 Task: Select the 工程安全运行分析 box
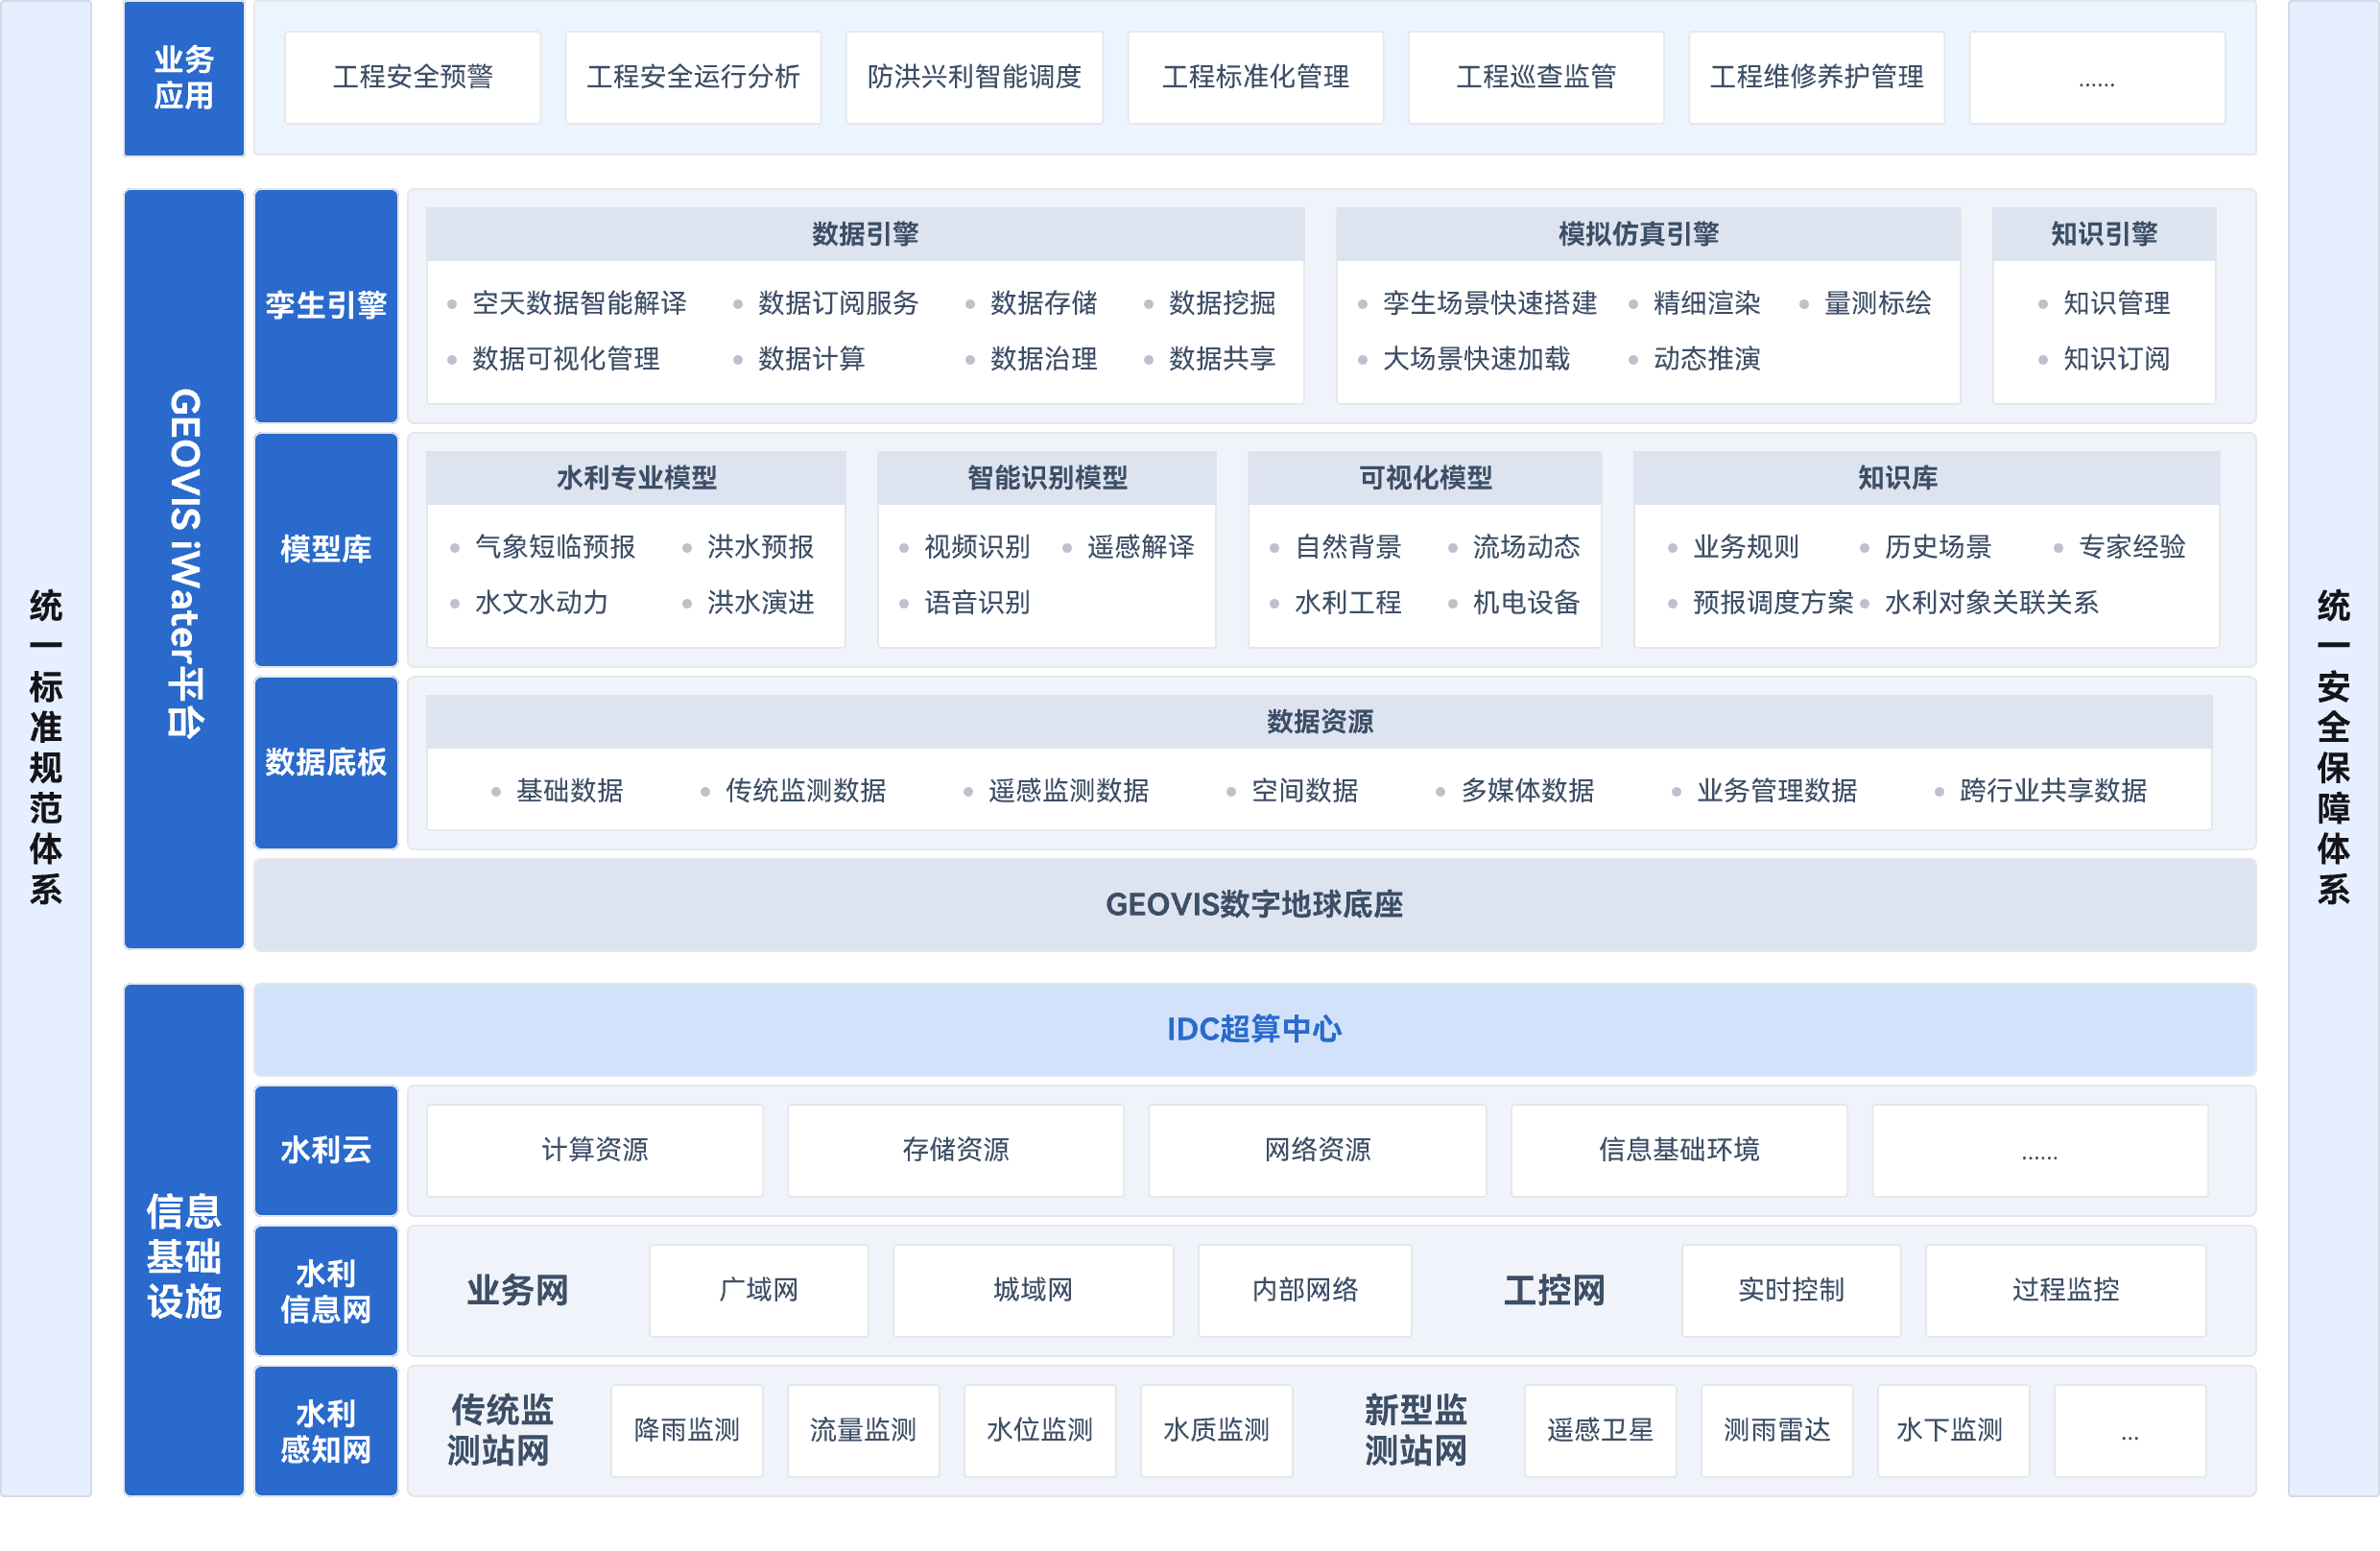pyautogui.click(x=693, y=77)
